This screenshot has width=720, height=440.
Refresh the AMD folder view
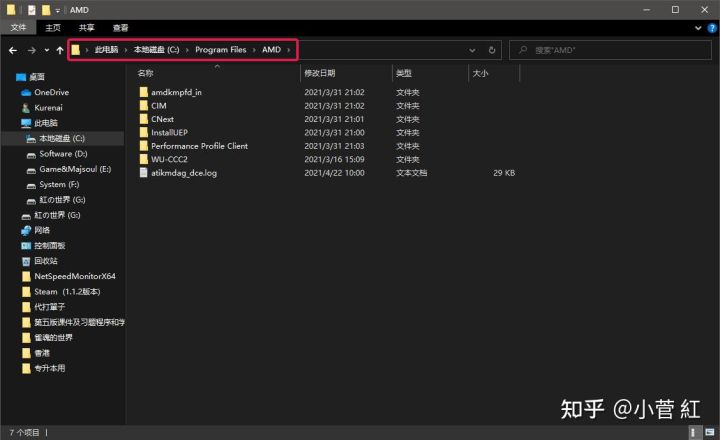coord(492,50)
